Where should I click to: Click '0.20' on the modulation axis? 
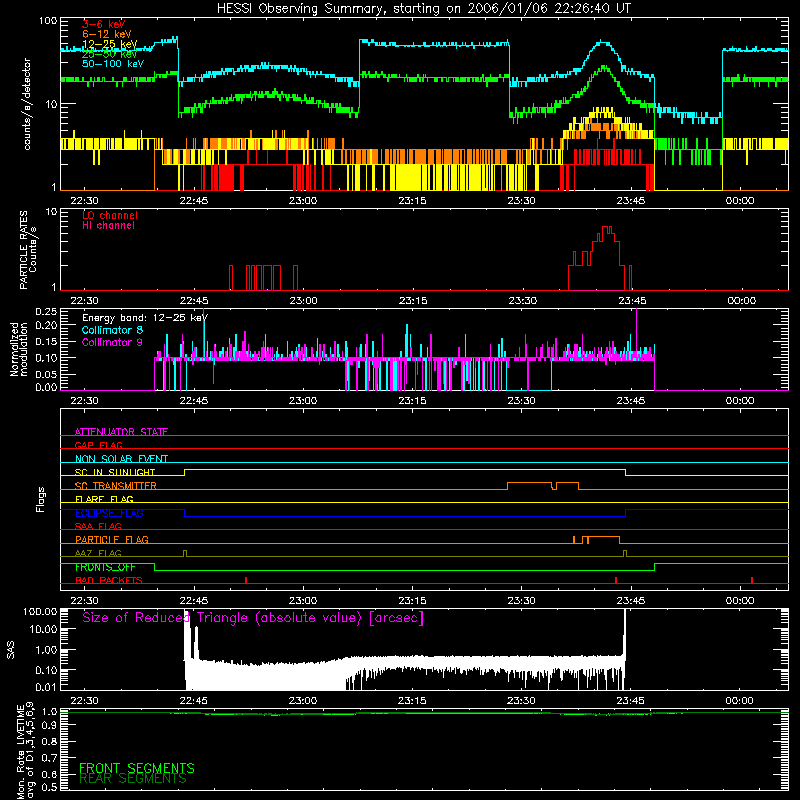(x=46, y=326)
